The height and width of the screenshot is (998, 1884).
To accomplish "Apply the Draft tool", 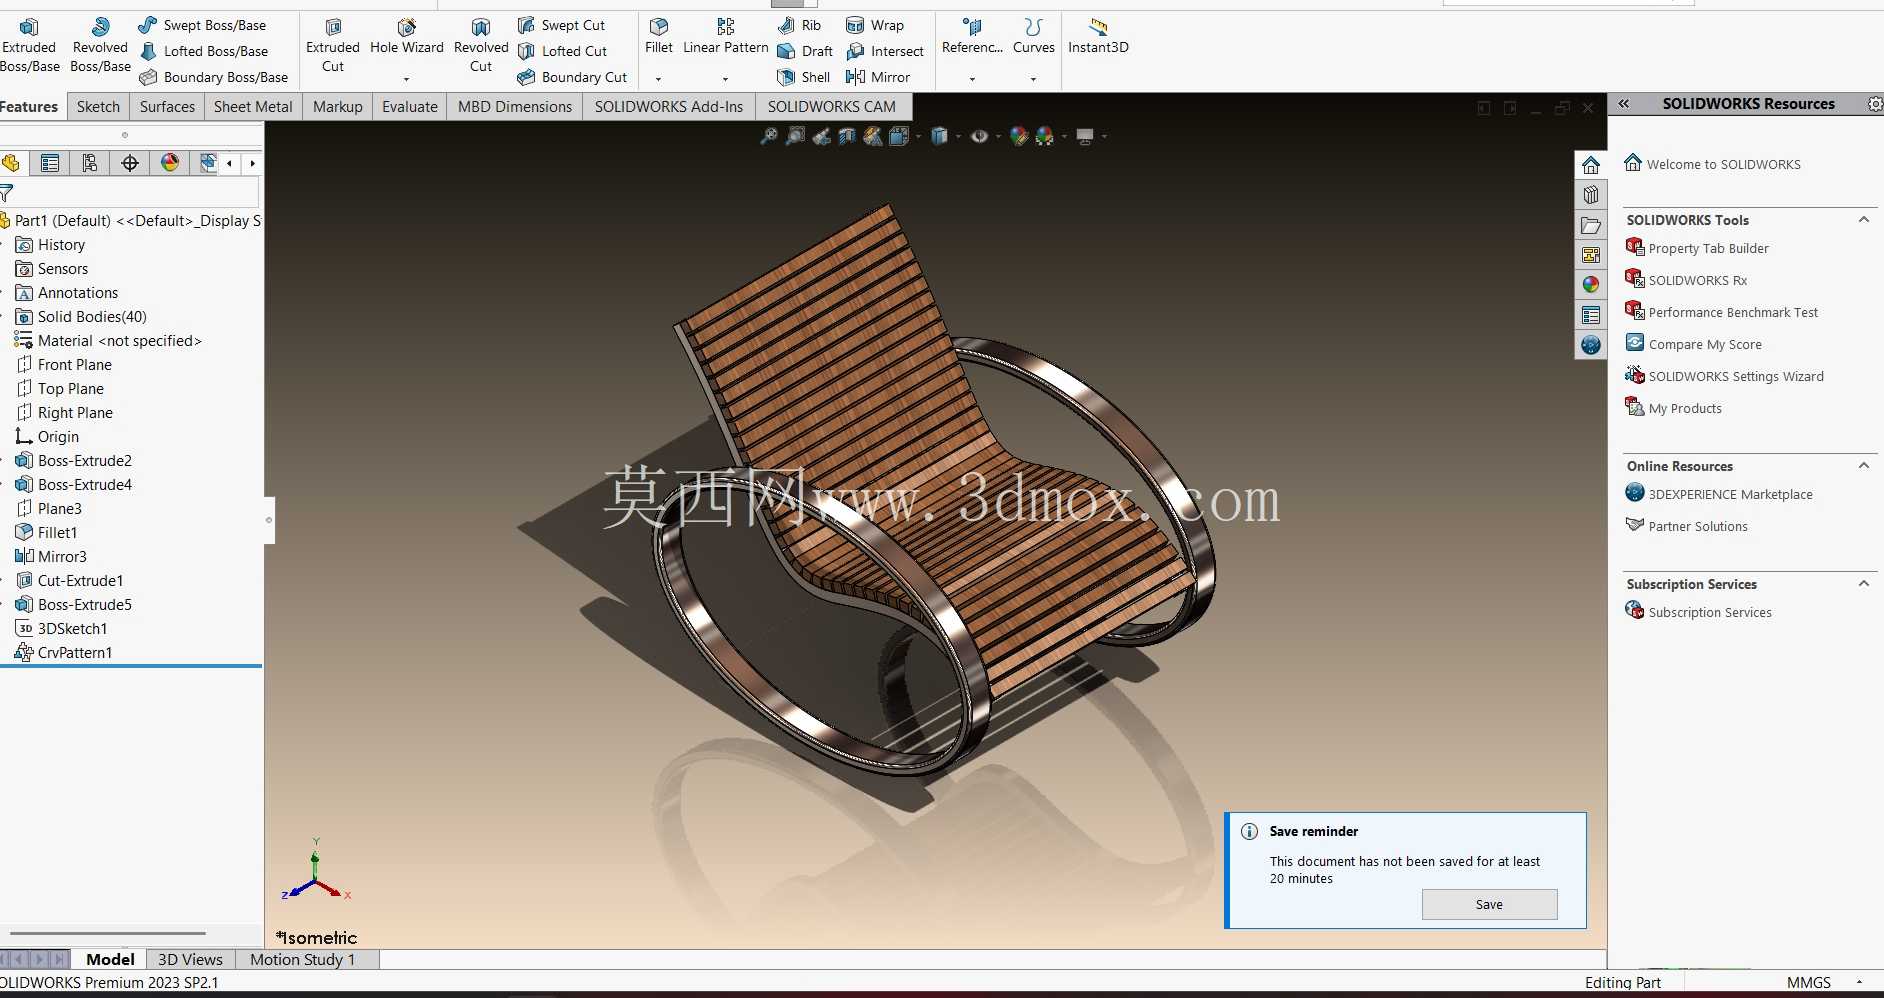I will (x=805, y=51).
